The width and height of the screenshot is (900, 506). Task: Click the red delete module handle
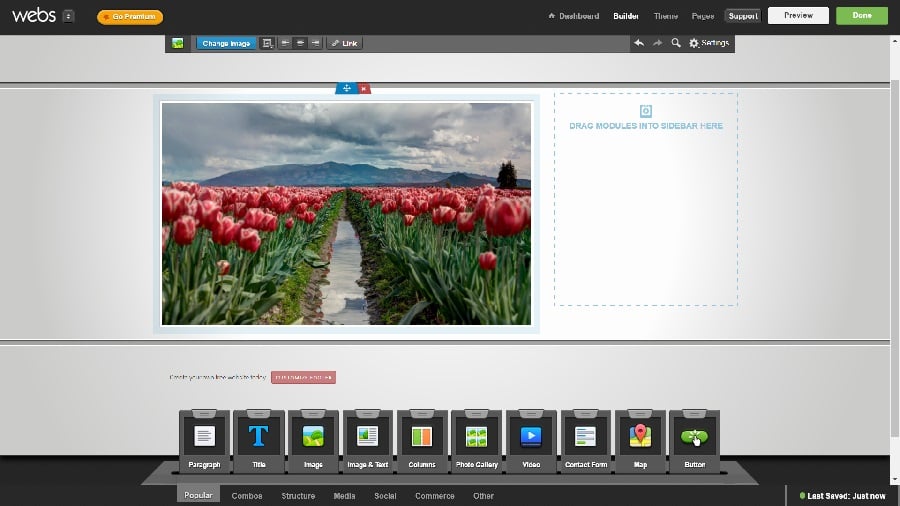(364, 89)
